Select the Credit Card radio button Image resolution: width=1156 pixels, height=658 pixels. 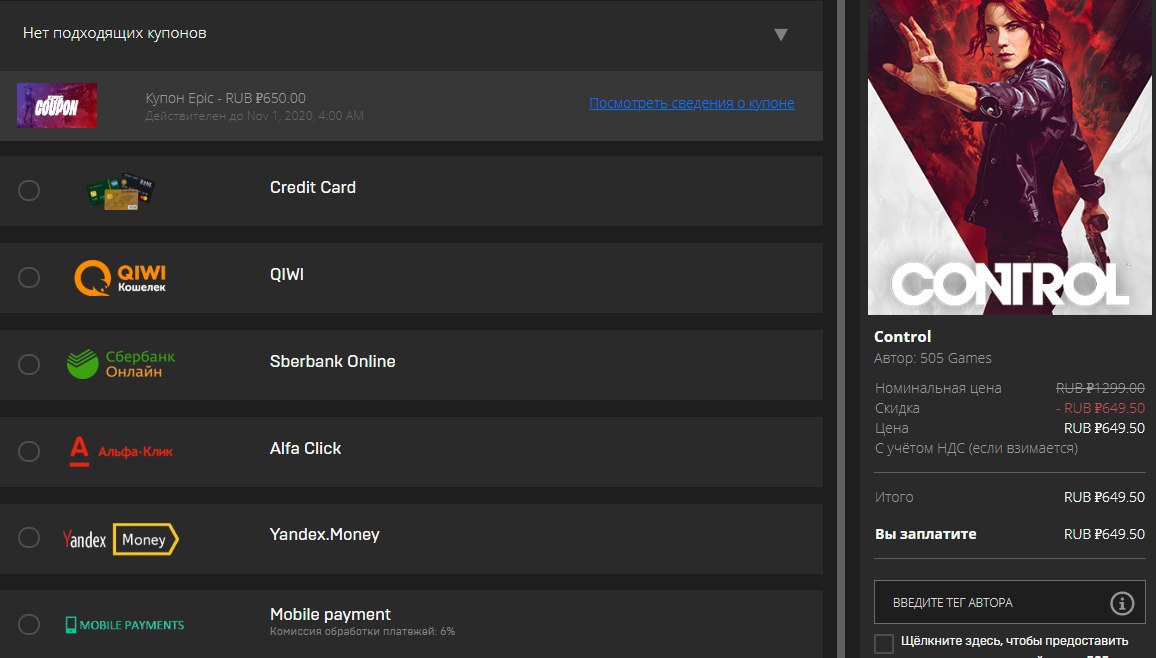[29, 190]
